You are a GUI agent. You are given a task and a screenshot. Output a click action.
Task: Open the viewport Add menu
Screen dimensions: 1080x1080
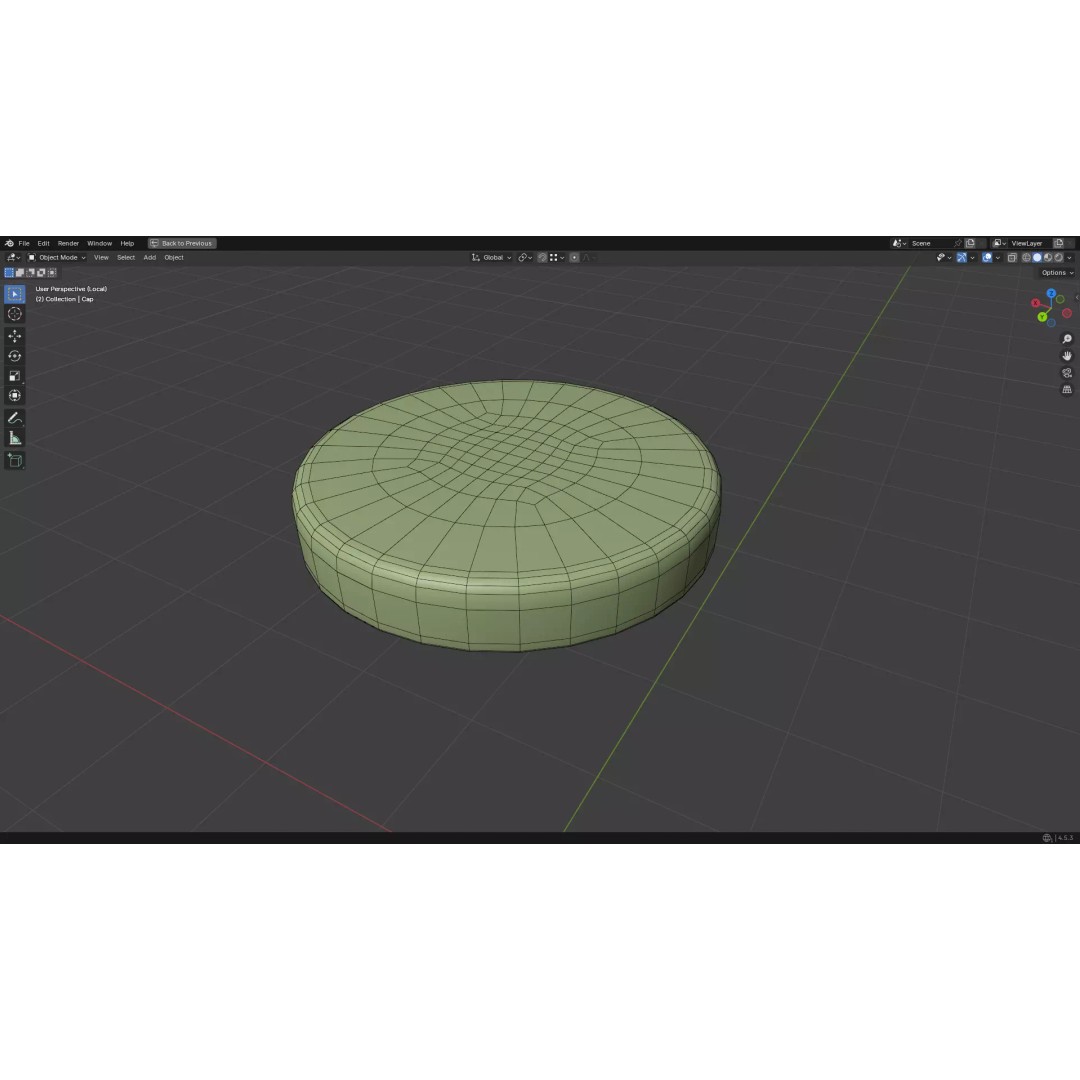[149, 258]
